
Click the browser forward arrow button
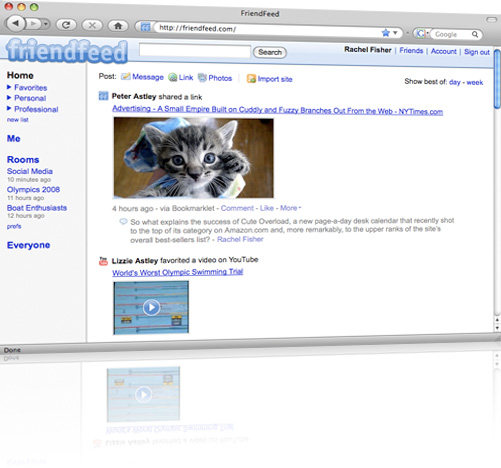point(33,24)
